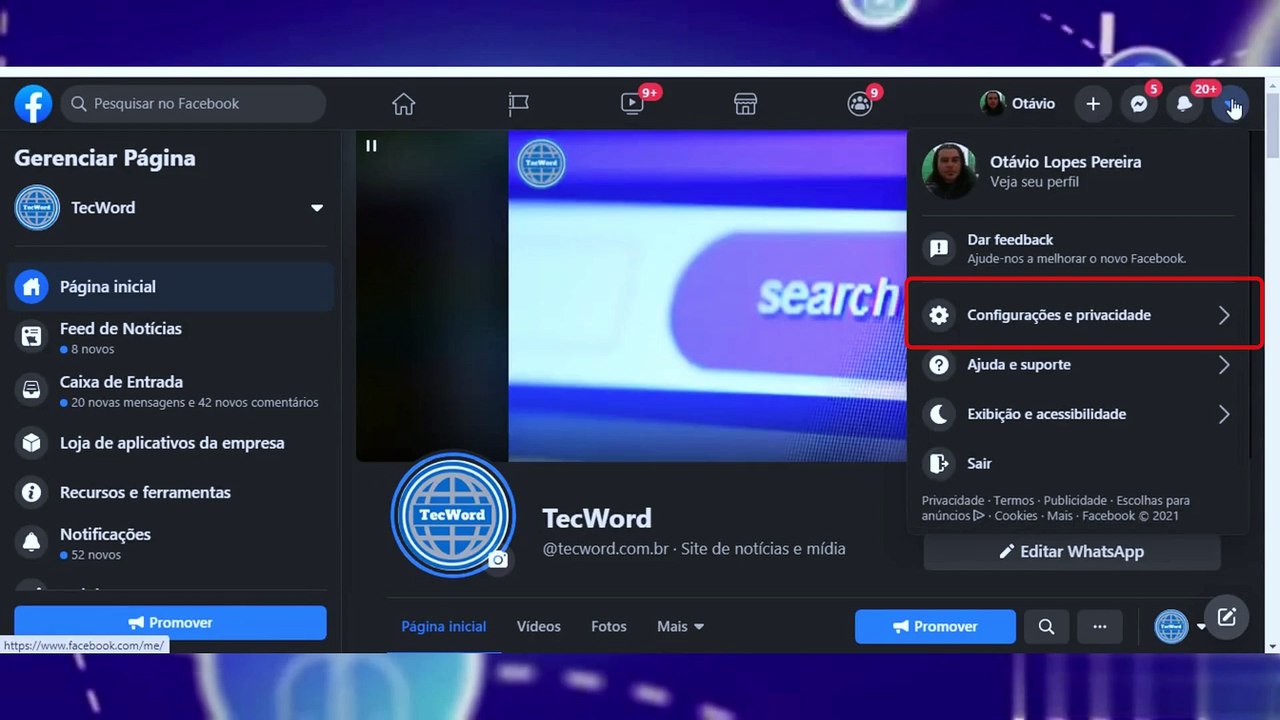This screenshot has height=720, width=1280.
Task: Click the Editar WhatsApp button
Action: click(x=1072, y=552)
